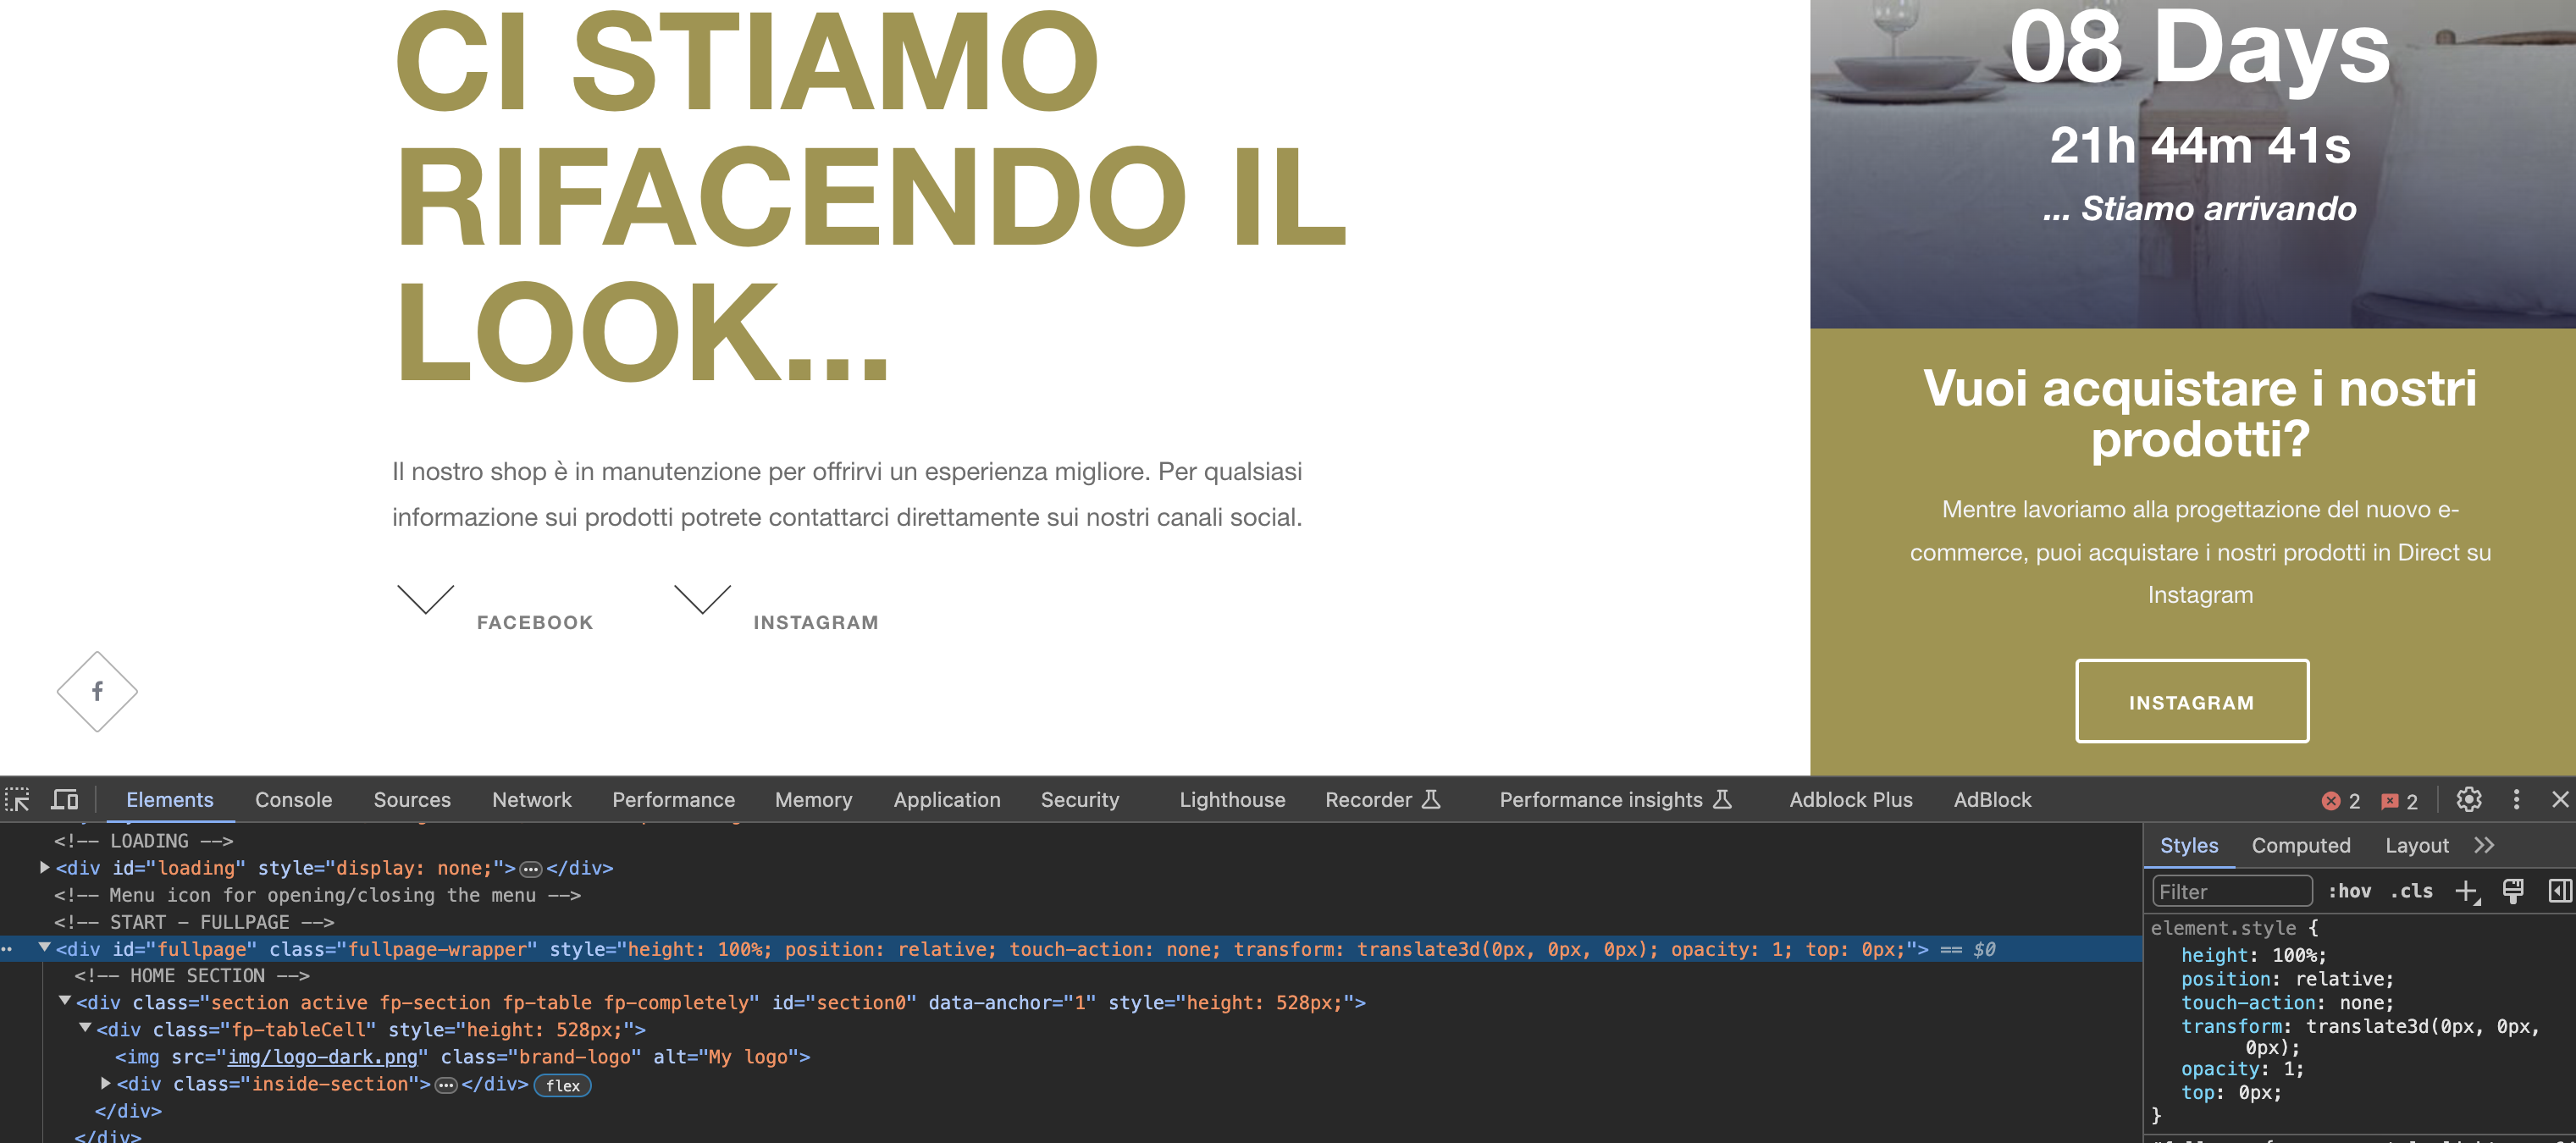
Task: Select the Computed pane tab
Action: 2300,846
